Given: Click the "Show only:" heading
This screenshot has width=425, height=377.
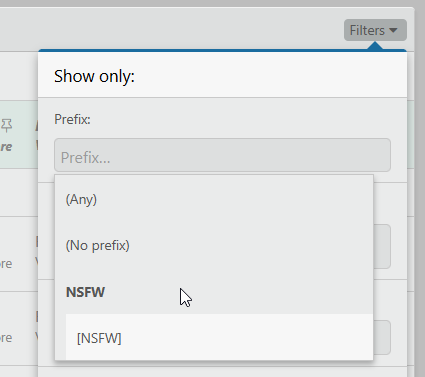Looking at the screenshot, I should (x=94, y=76).
